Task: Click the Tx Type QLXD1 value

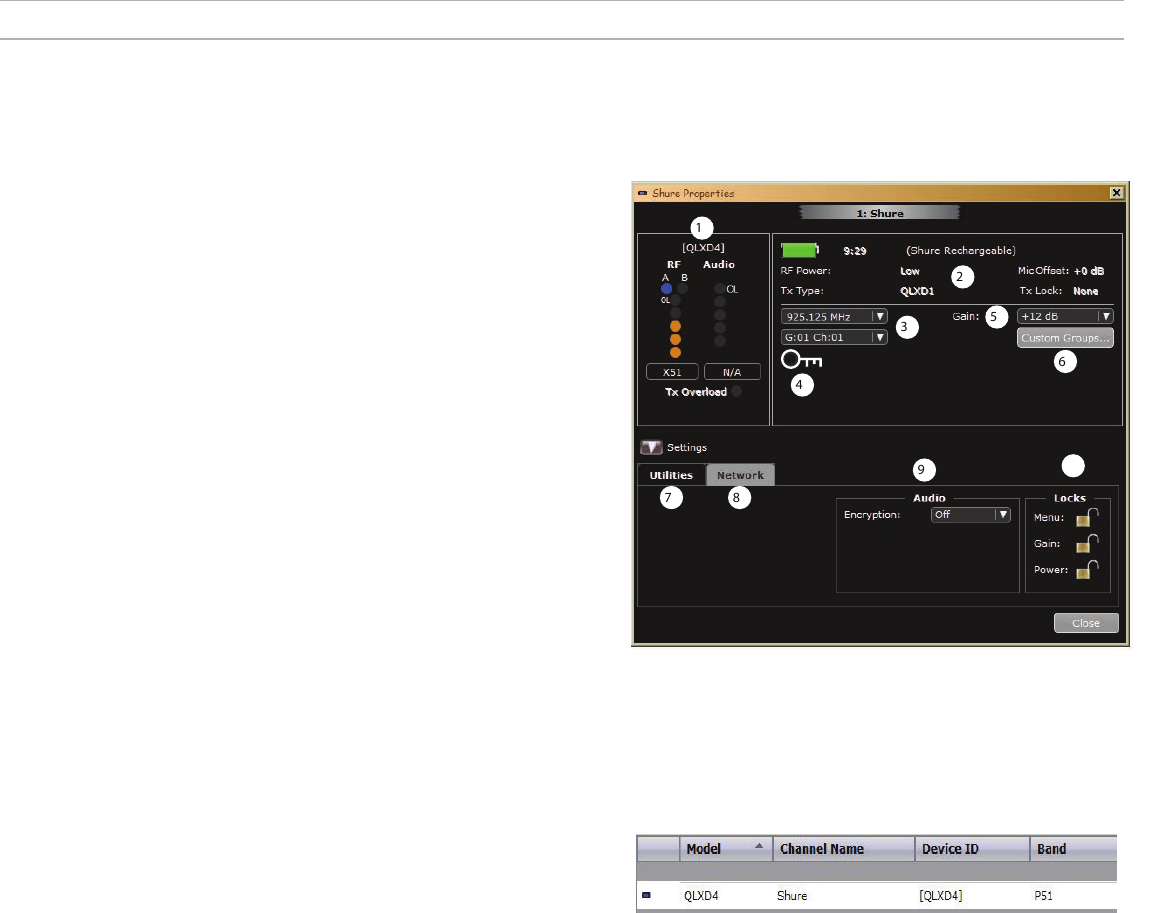Action: pyautogui.click(x=917, y=291)
